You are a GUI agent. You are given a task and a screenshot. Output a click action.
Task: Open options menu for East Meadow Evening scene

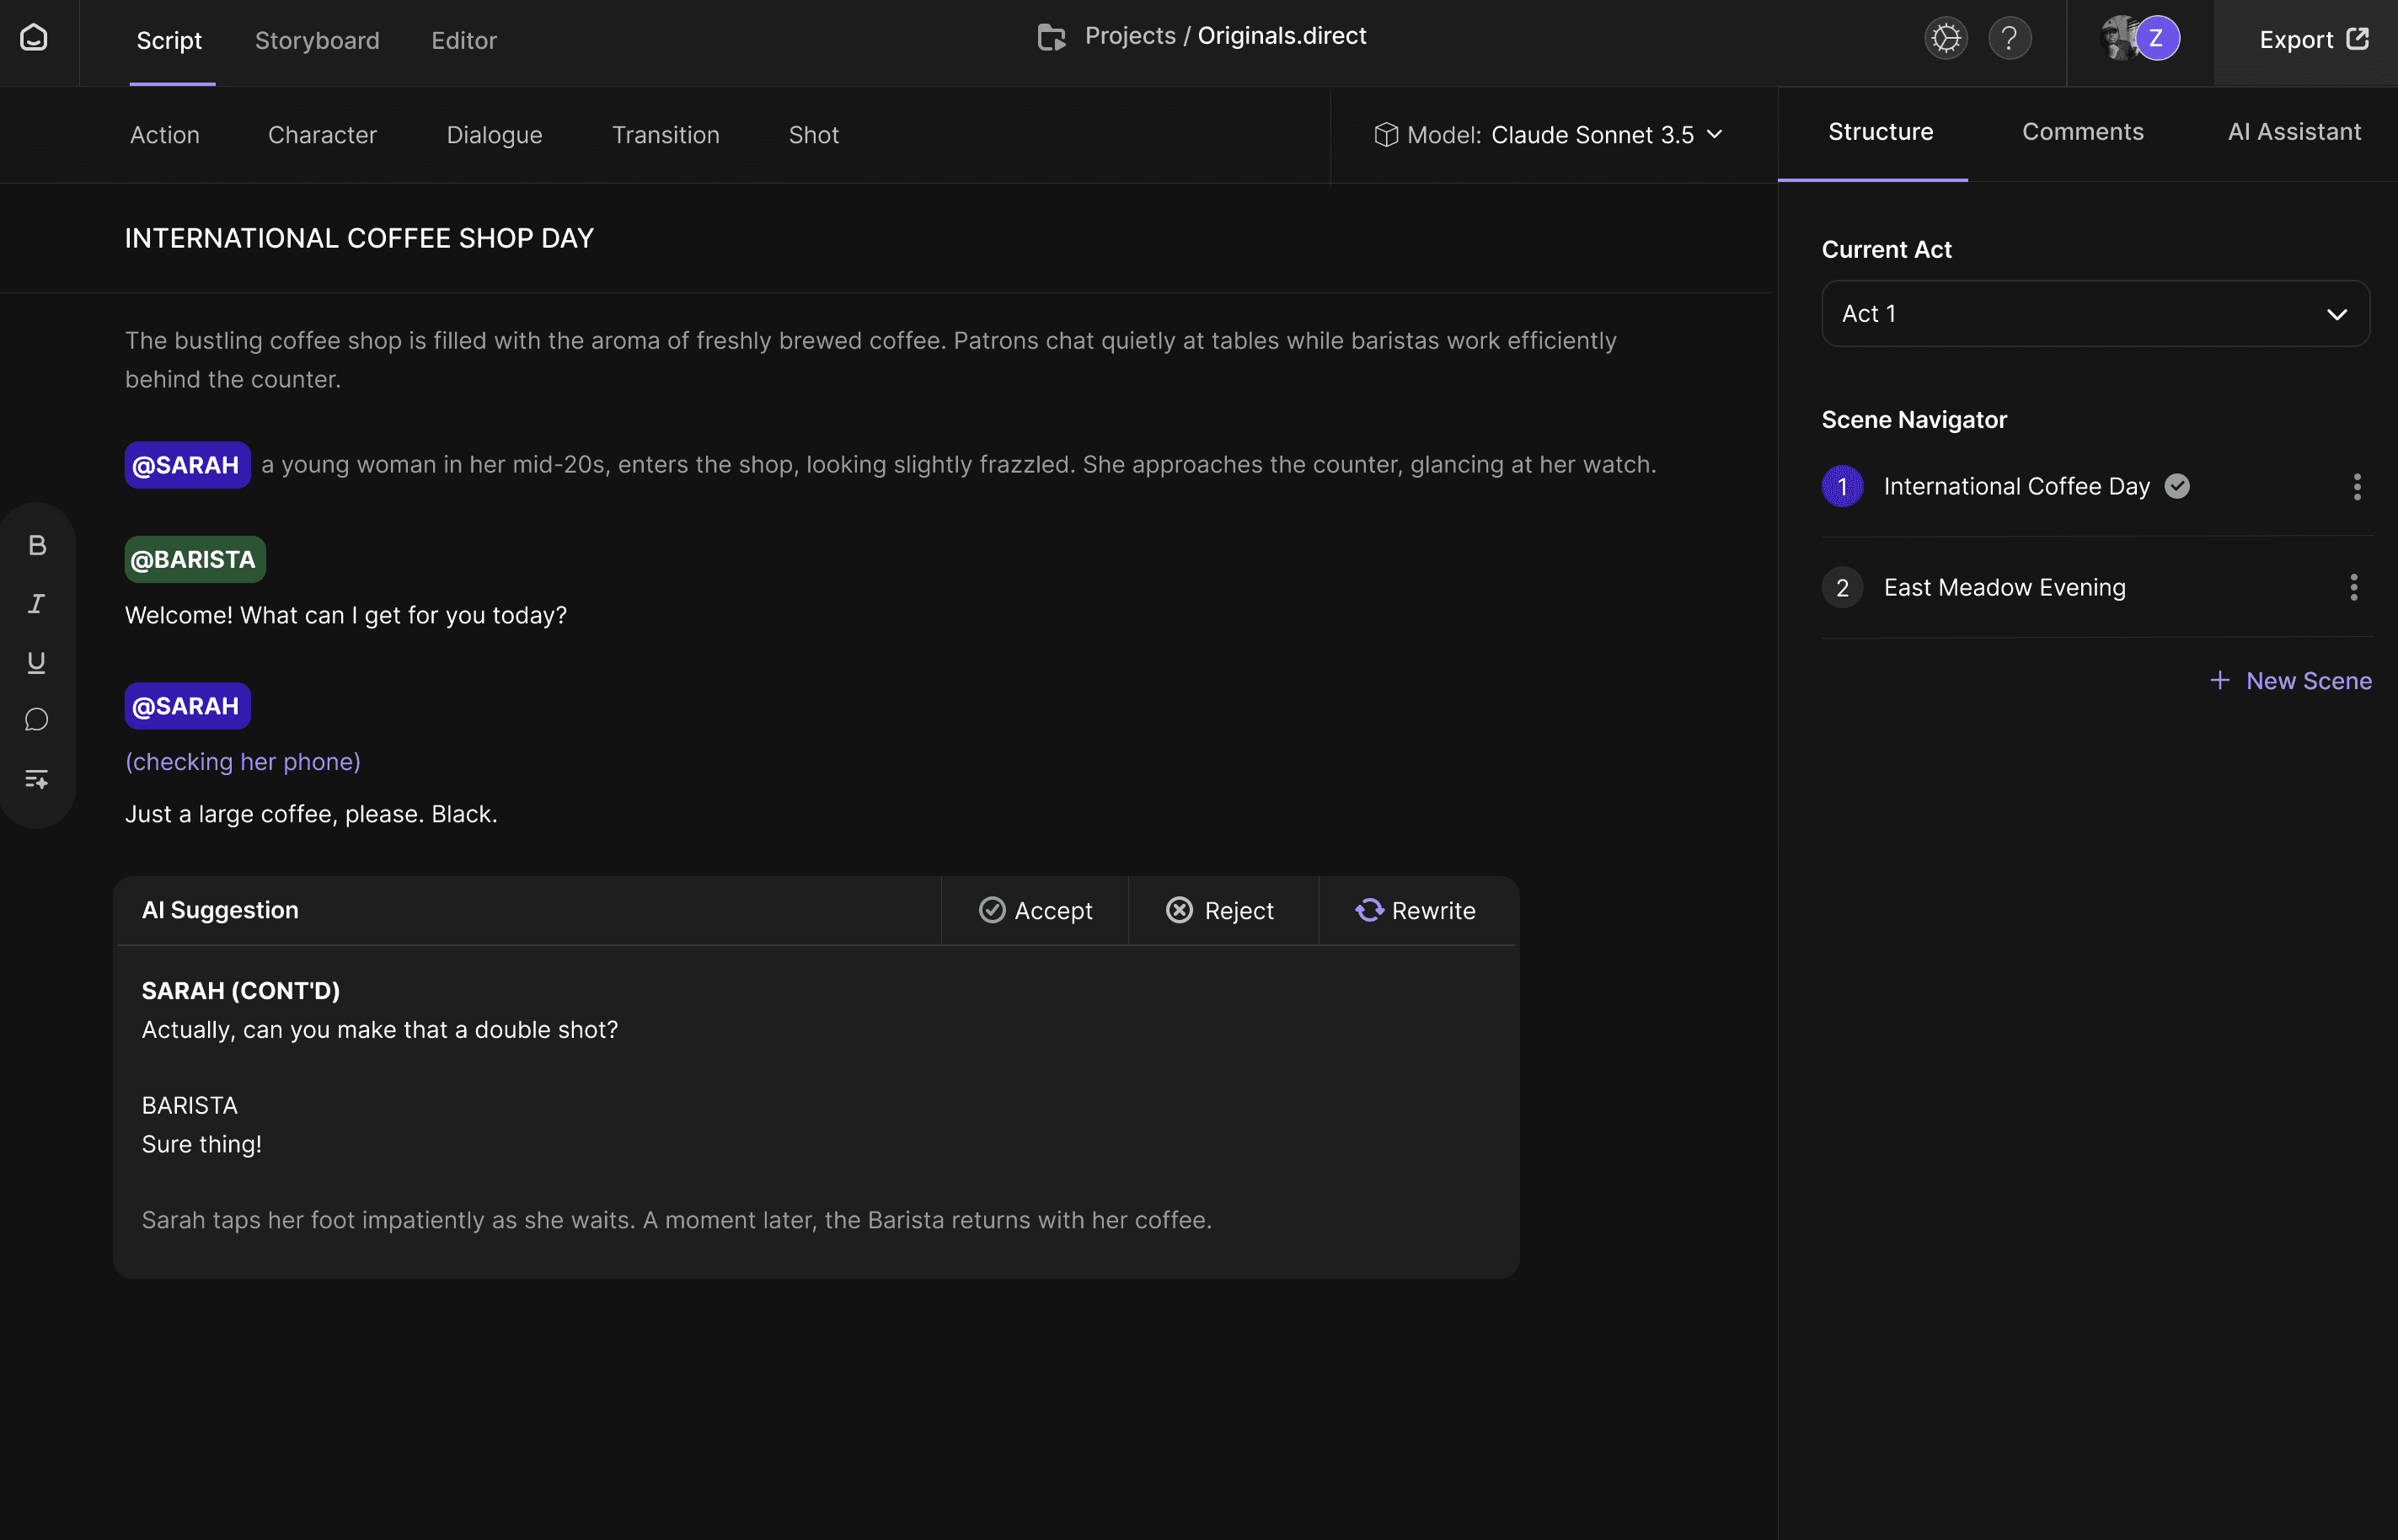point(2353,587)
